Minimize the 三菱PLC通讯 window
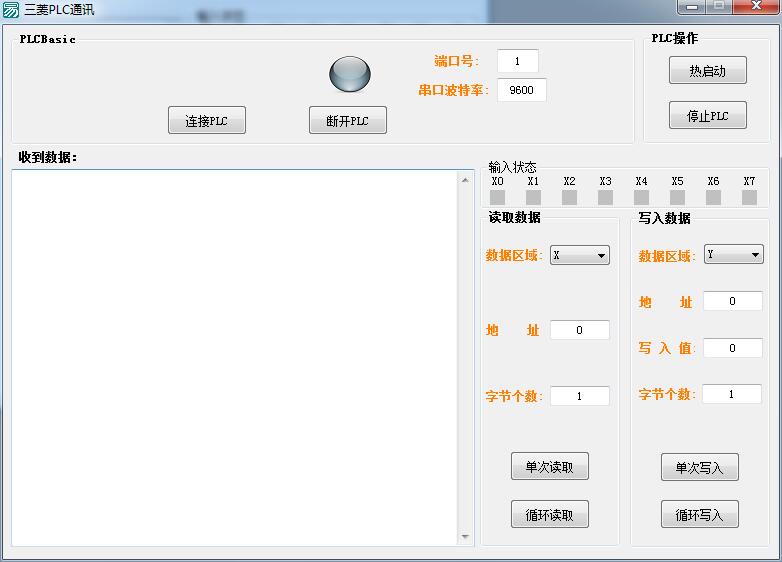Image resolution: width=782 pixels, height=562 pixels. [691, 6]
